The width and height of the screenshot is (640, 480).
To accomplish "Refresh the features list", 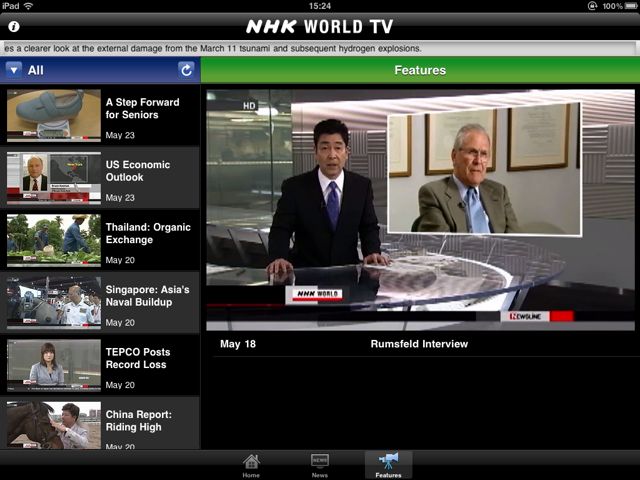I will click(187, 70).
